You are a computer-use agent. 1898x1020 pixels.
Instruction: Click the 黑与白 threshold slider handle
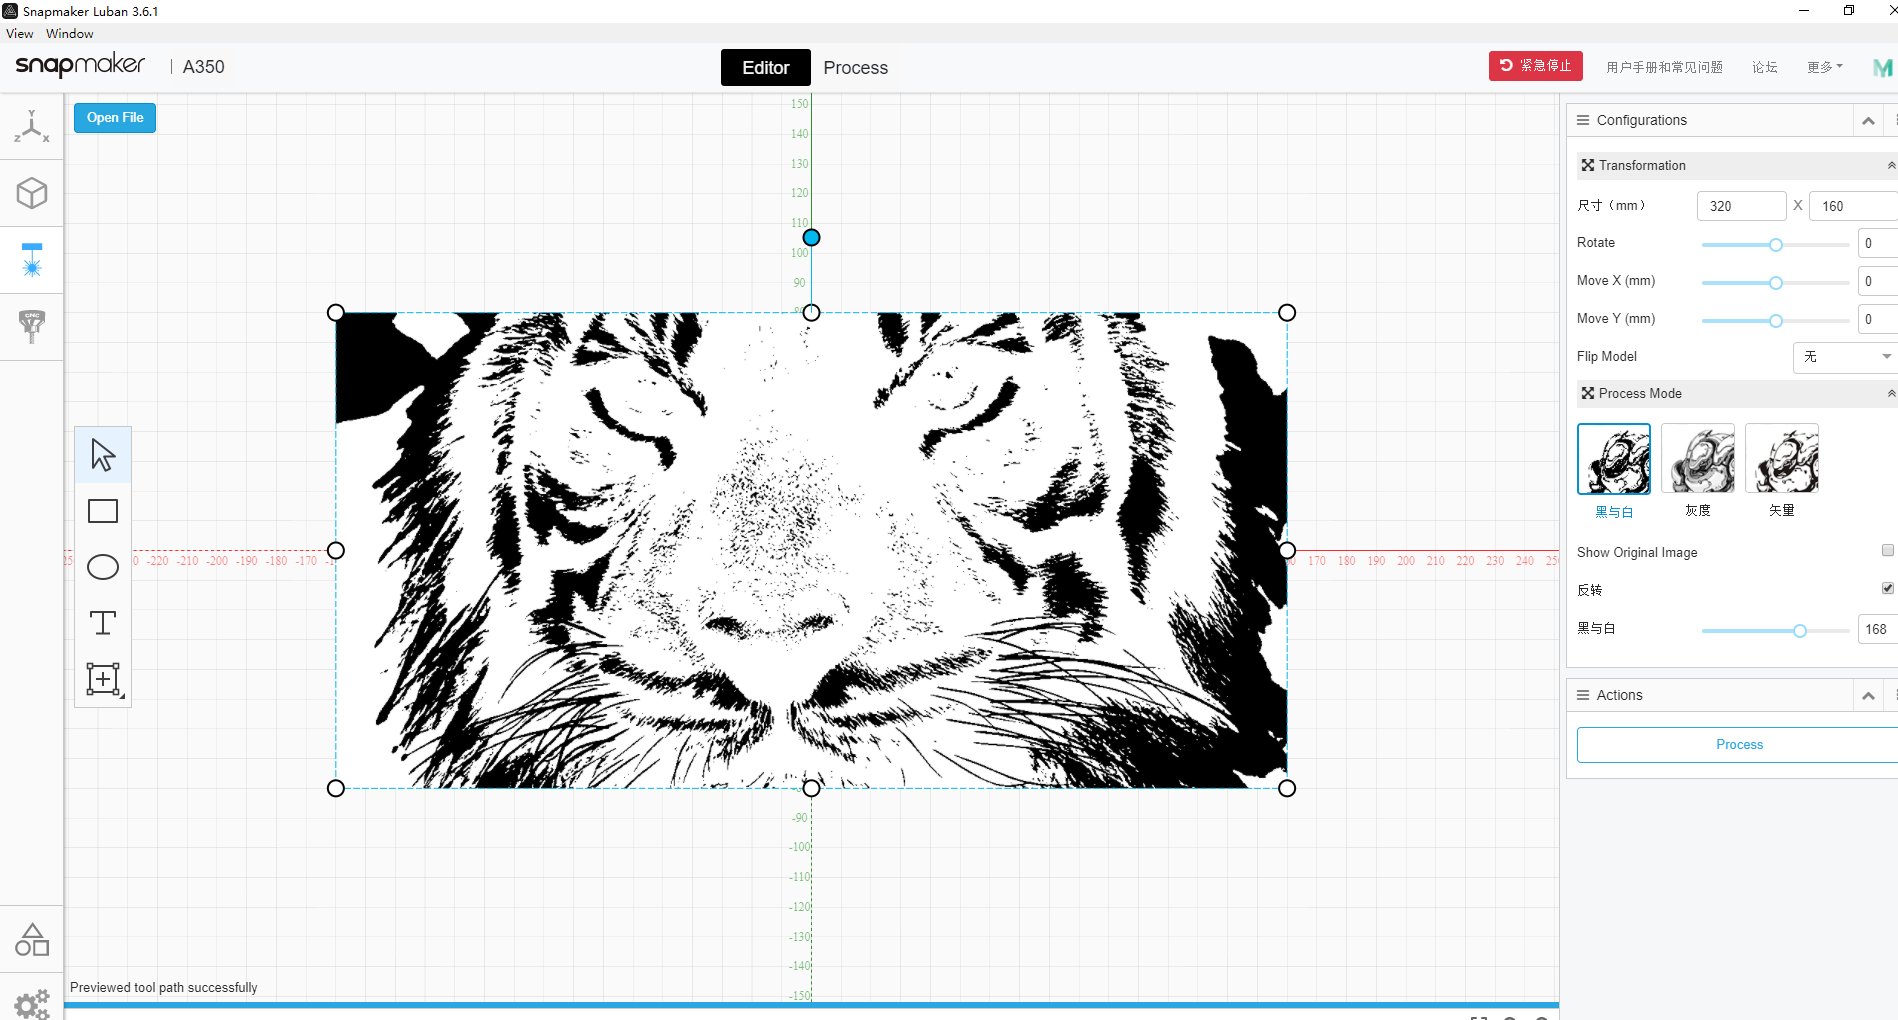pyautogui.click(x=1800, y=631)
